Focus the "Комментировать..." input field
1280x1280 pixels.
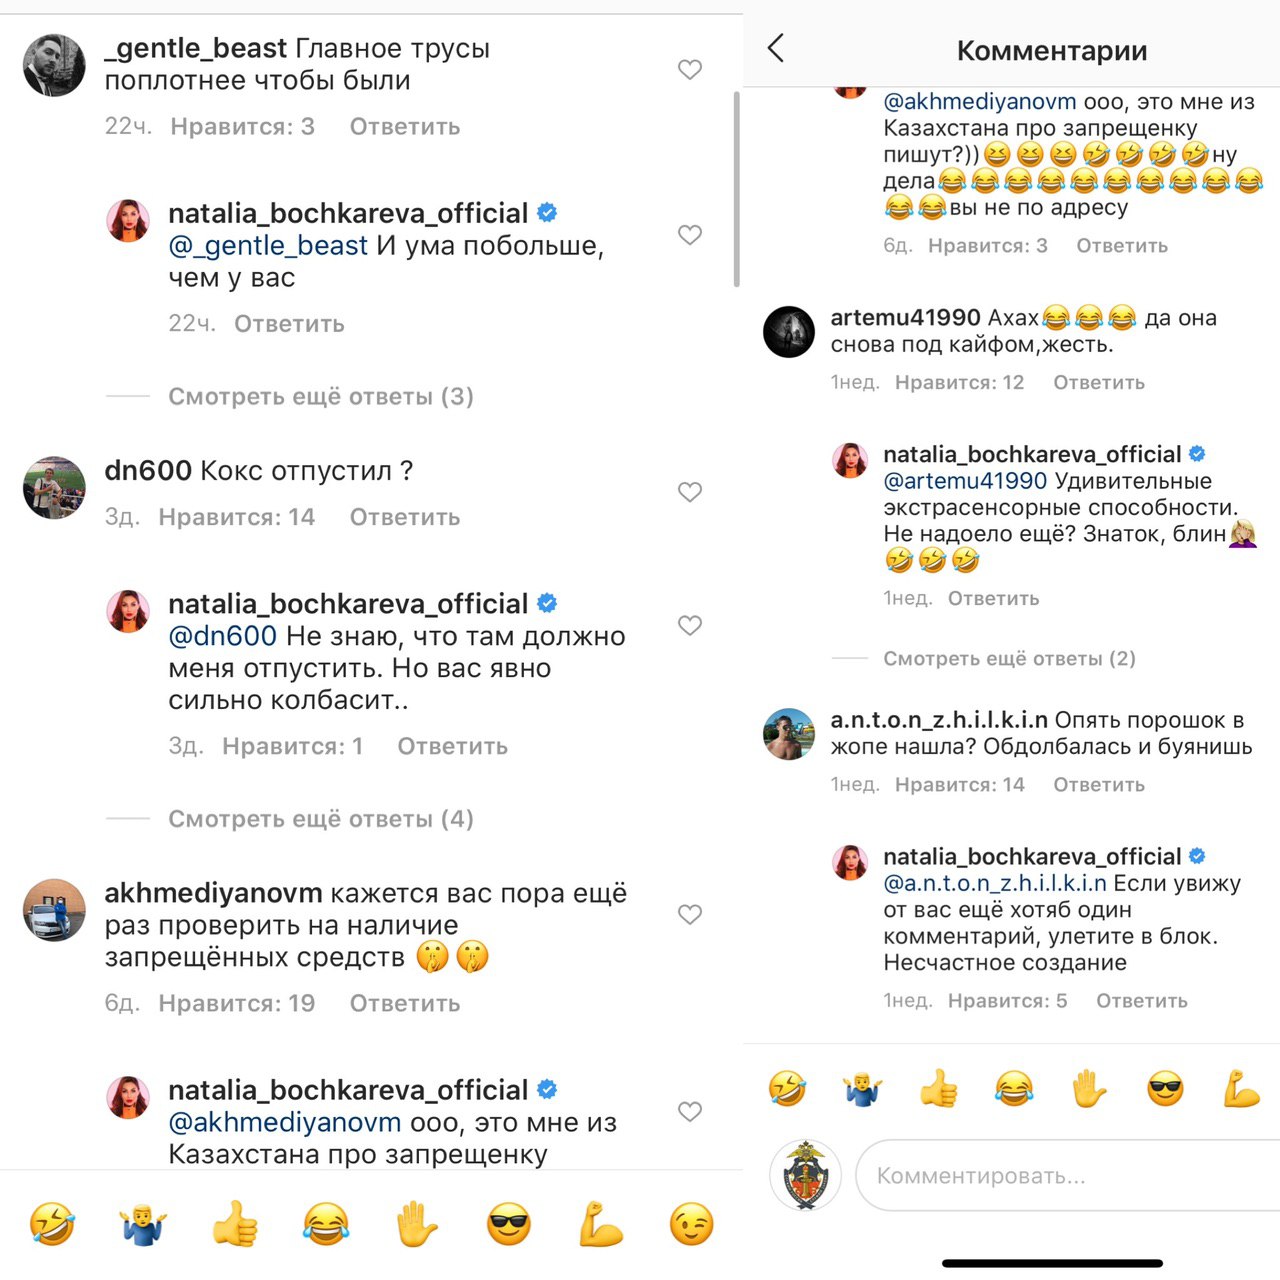[1068, 1175]
